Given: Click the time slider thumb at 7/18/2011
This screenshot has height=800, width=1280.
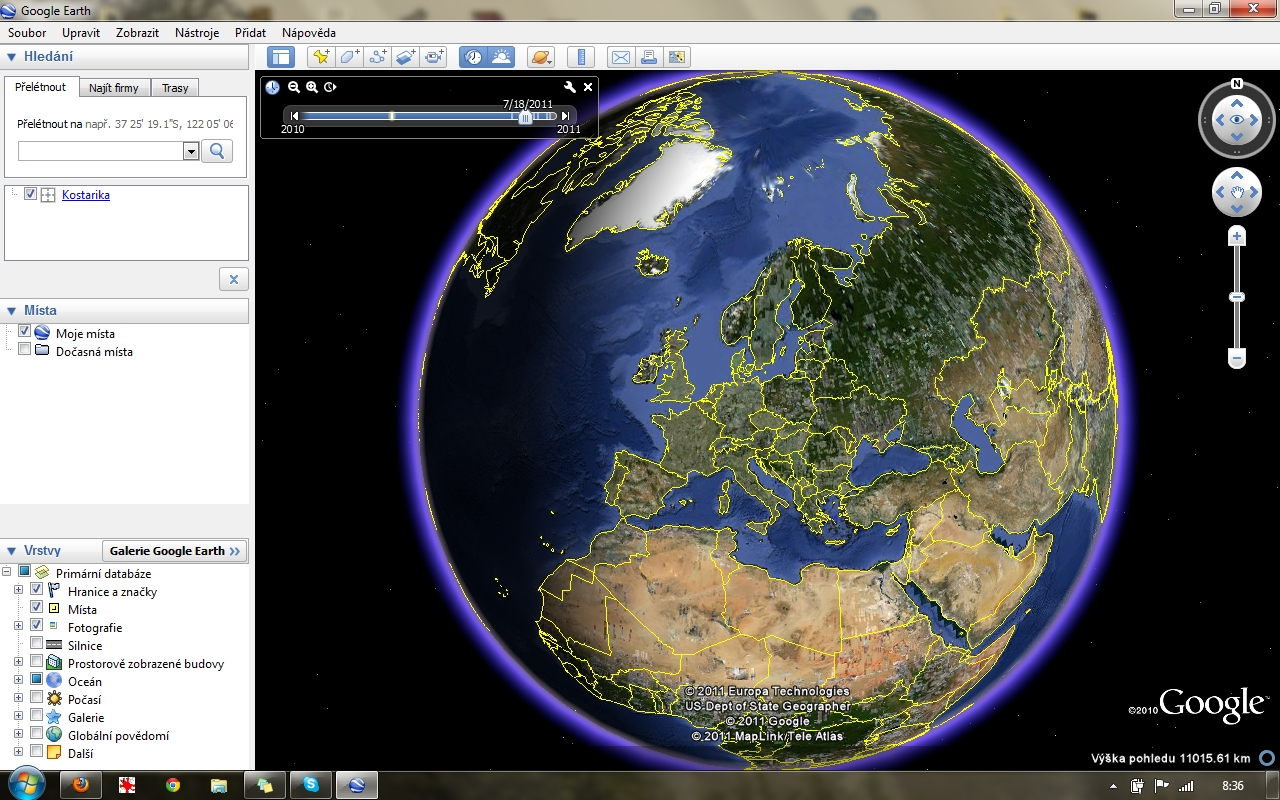Looking at the screenshot, I should 525,116.
